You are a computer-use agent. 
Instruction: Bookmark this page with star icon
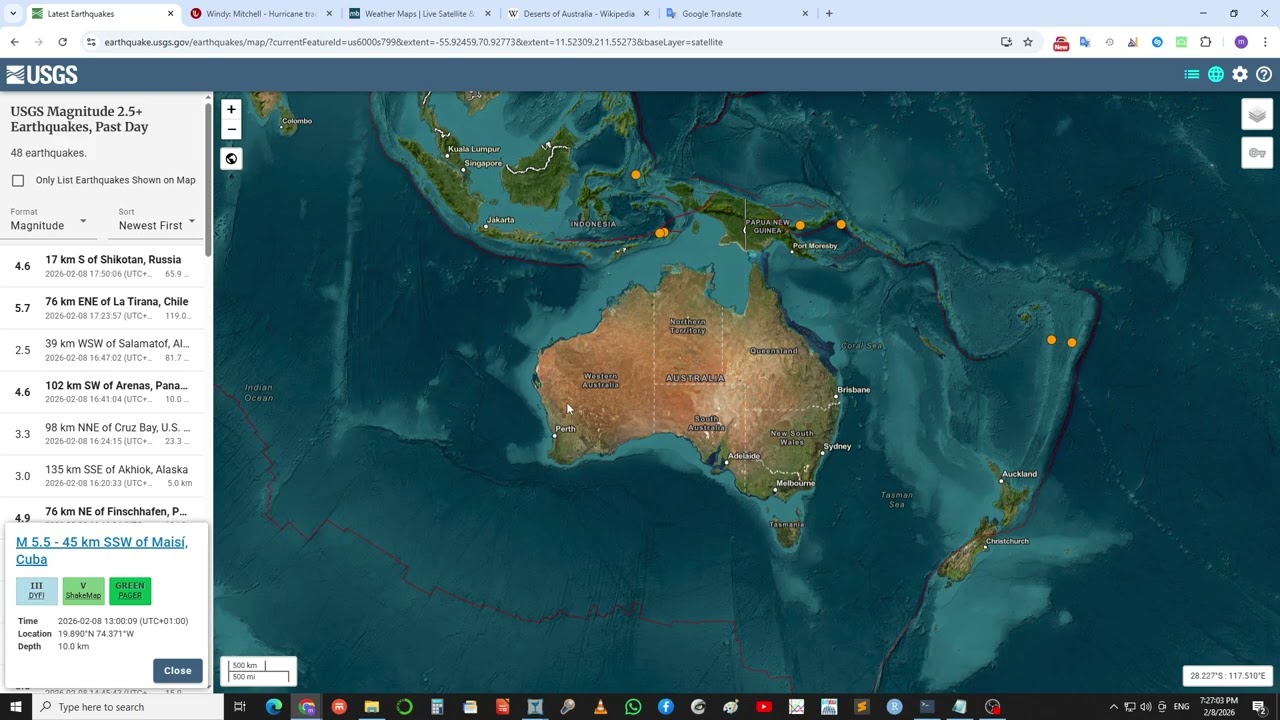click(1028, 42)
